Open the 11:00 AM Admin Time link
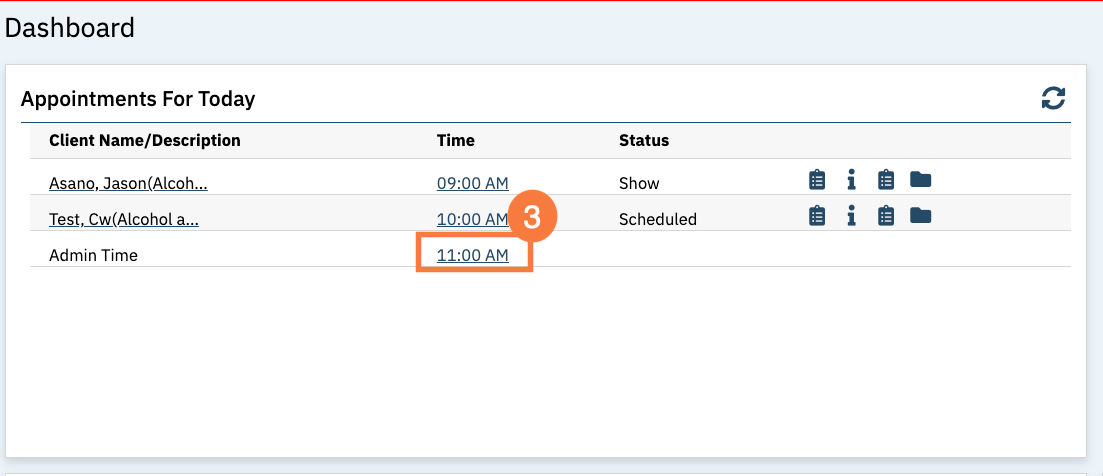The width and height of the screenshot is (1103, 476). pos(473,255)
